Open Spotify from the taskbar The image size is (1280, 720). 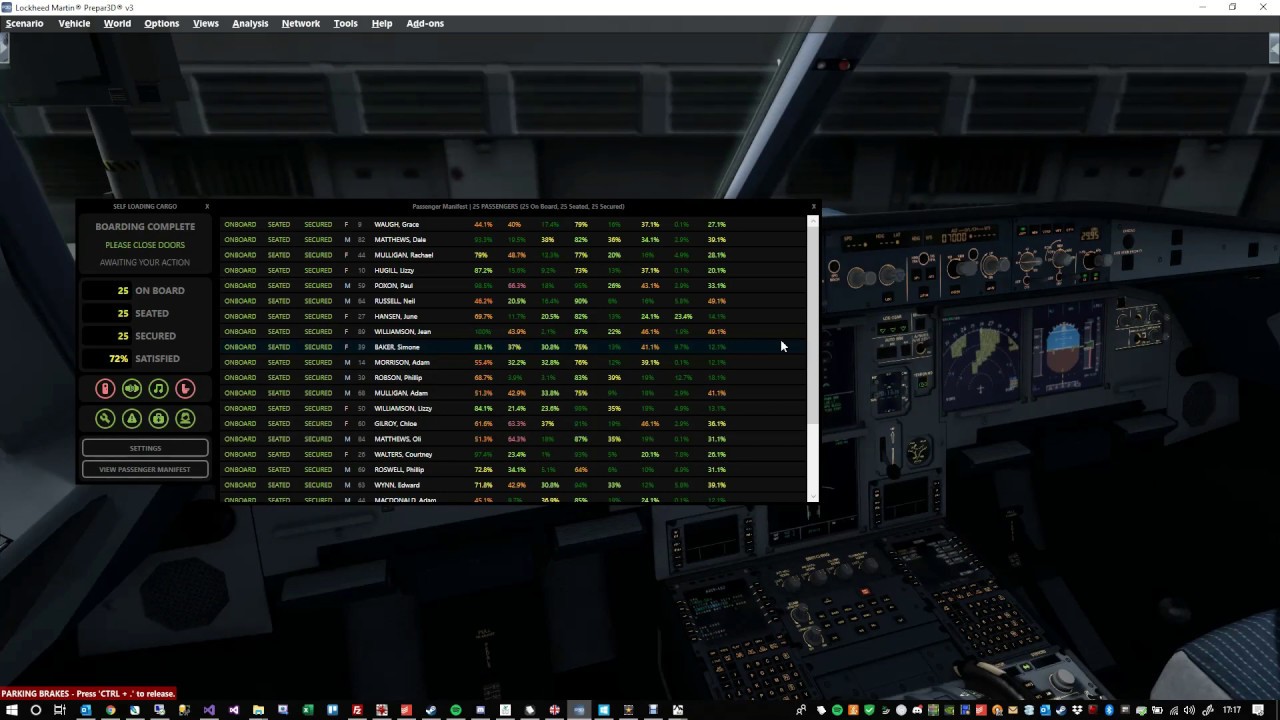456,710
